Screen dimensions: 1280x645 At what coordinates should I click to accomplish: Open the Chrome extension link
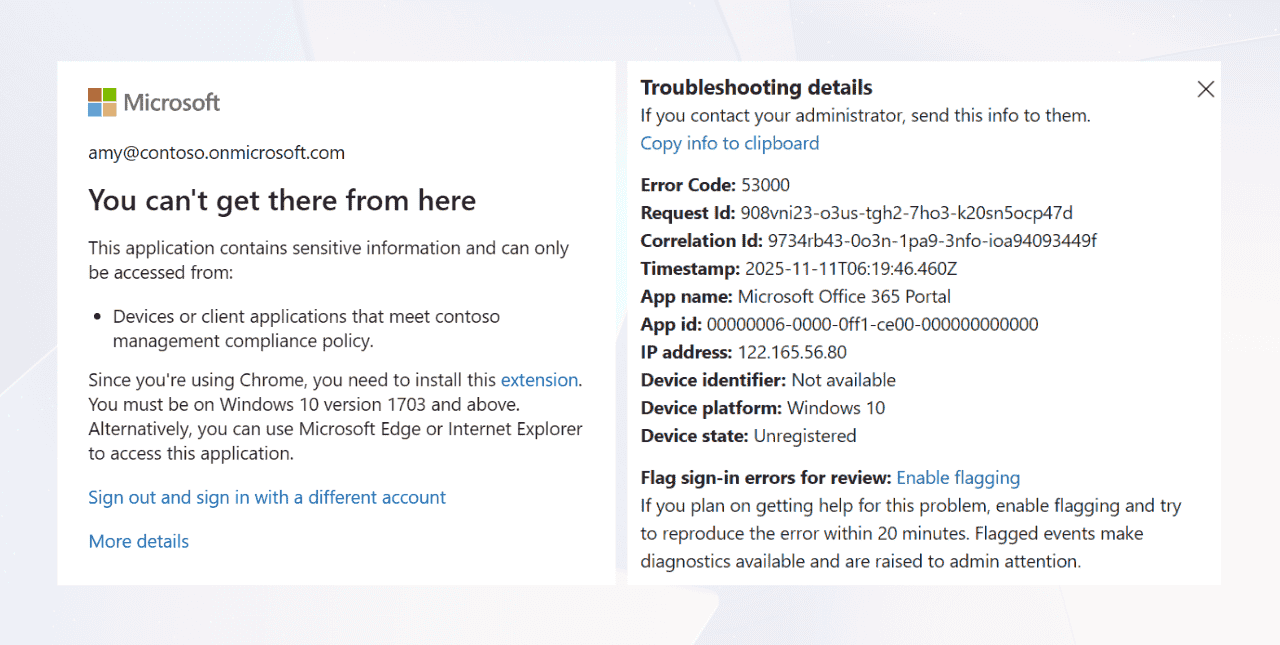540,380
